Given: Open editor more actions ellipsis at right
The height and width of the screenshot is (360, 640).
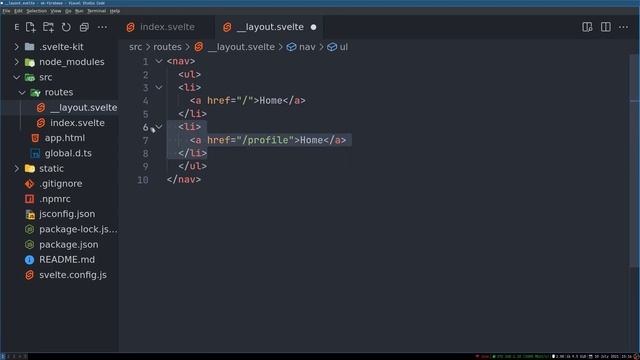Looking at the screenshot, I should [623, 27].
